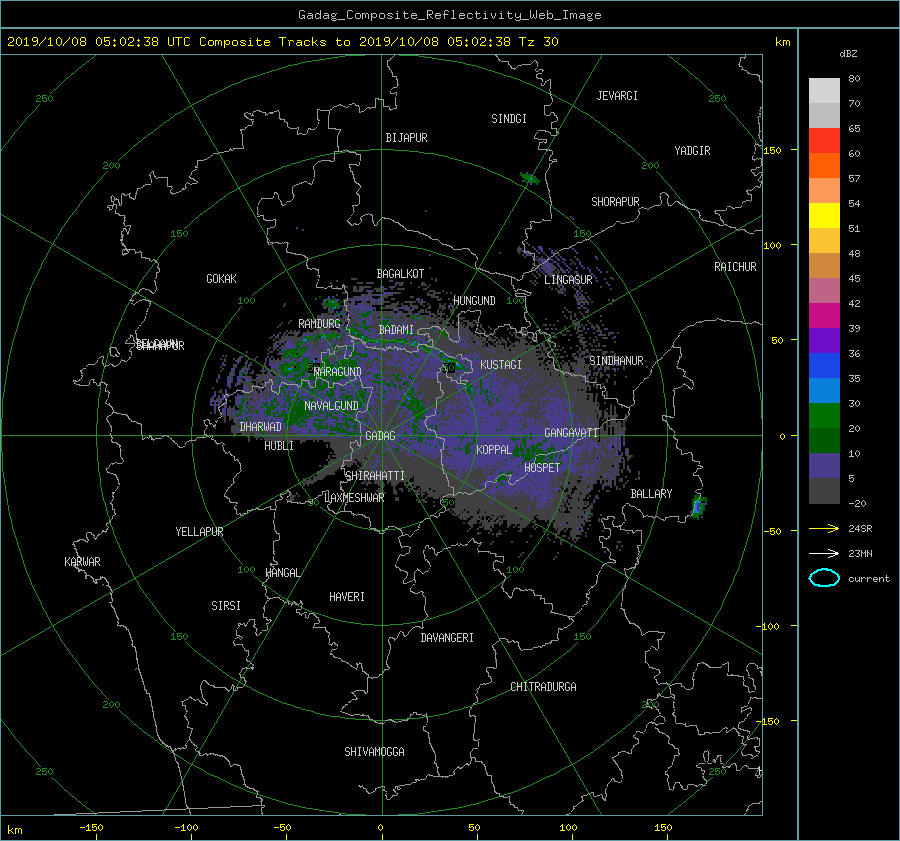Select the dark grey -20 to 5 dBZ swatch
This screenshot has height=841, width=900.
coord(824,491)
